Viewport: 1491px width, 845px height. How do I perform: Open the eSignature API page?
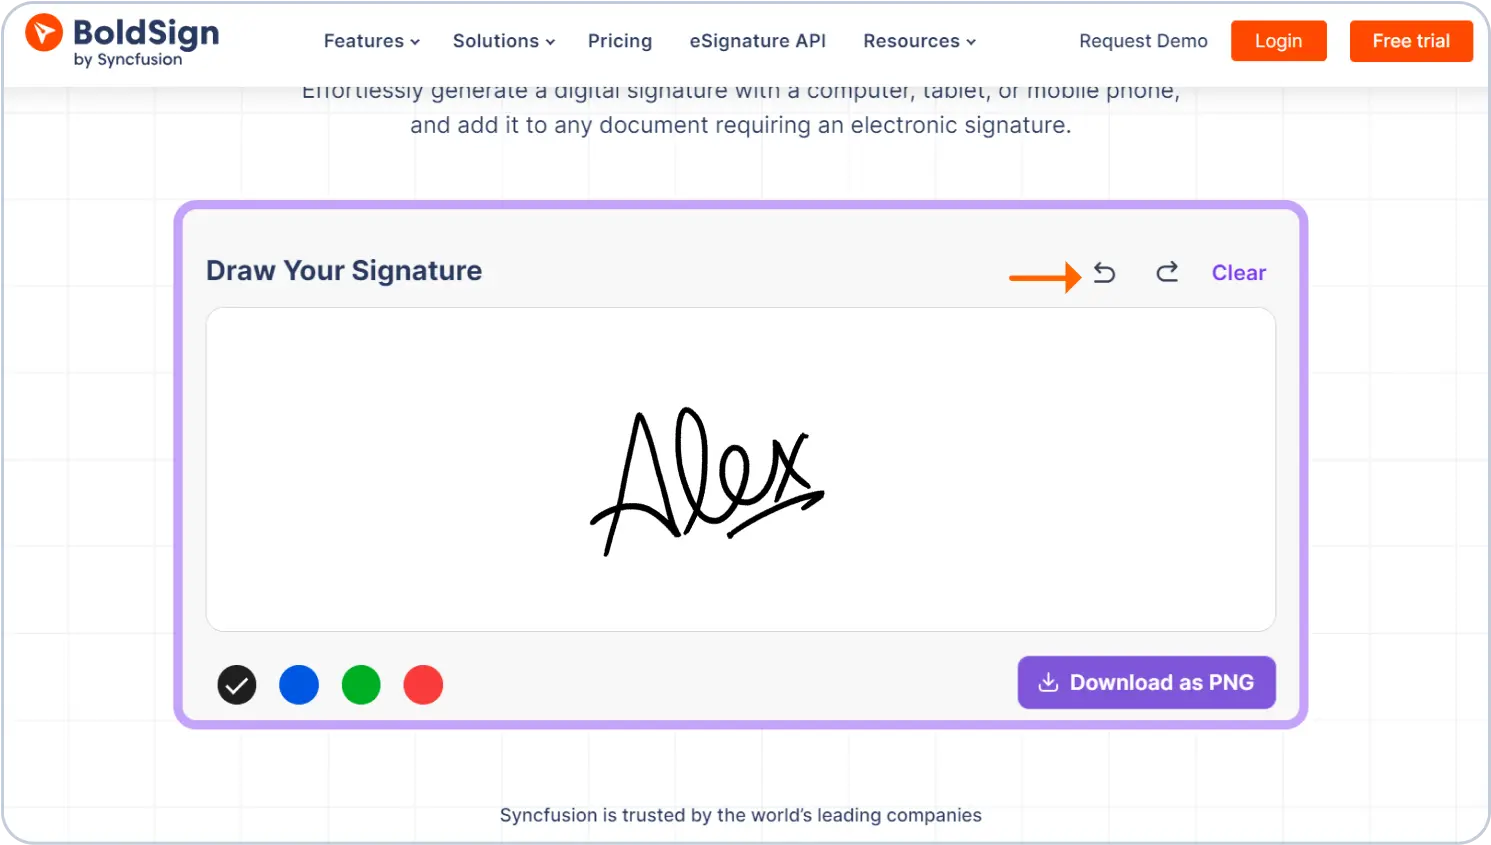coord(758,41)
